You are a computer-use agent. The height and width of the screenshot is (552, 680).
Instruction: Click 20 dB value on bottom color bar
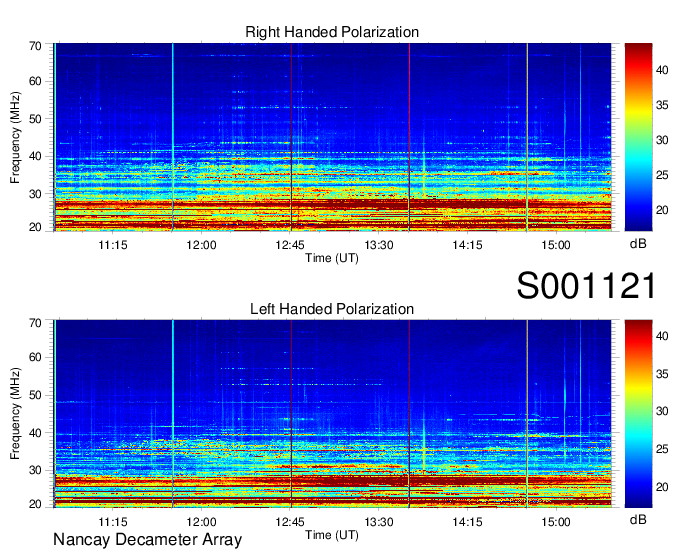[x=662, y=487]
